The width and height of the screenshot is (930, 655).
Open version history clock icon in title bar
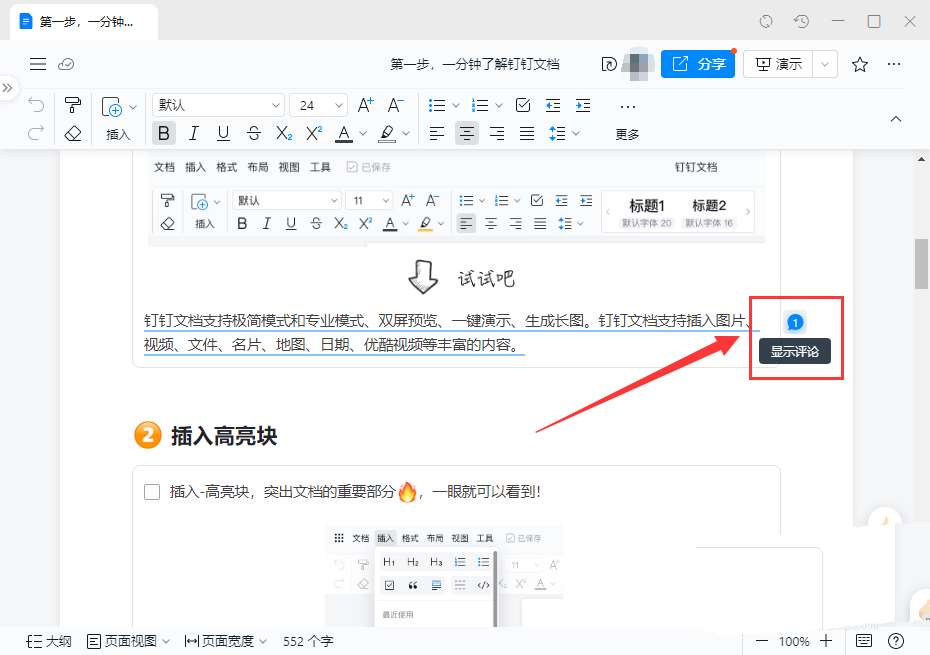coord(801,21)
